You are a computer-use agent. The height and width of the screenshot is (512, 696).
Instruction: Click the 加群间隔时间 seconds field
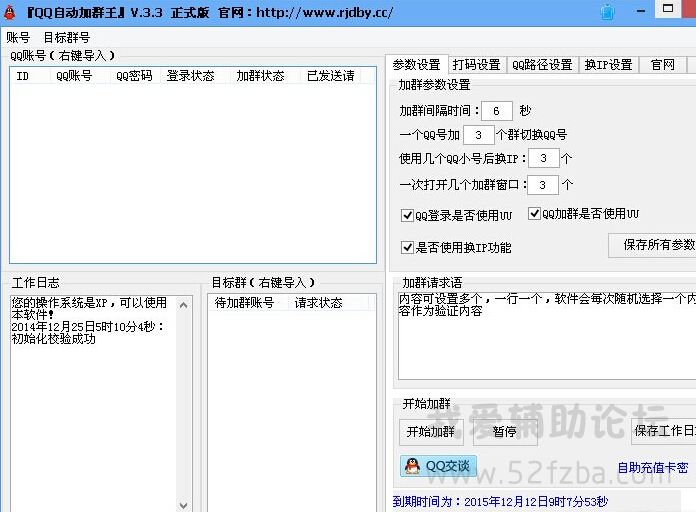[x=497, y=111]
